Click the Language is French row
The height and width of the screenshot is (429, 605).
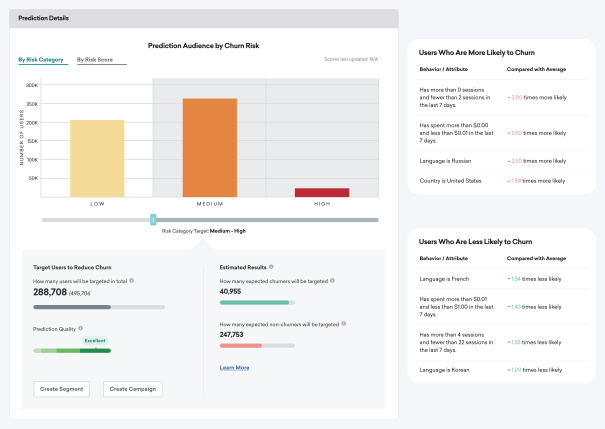[x=501, y=279]
